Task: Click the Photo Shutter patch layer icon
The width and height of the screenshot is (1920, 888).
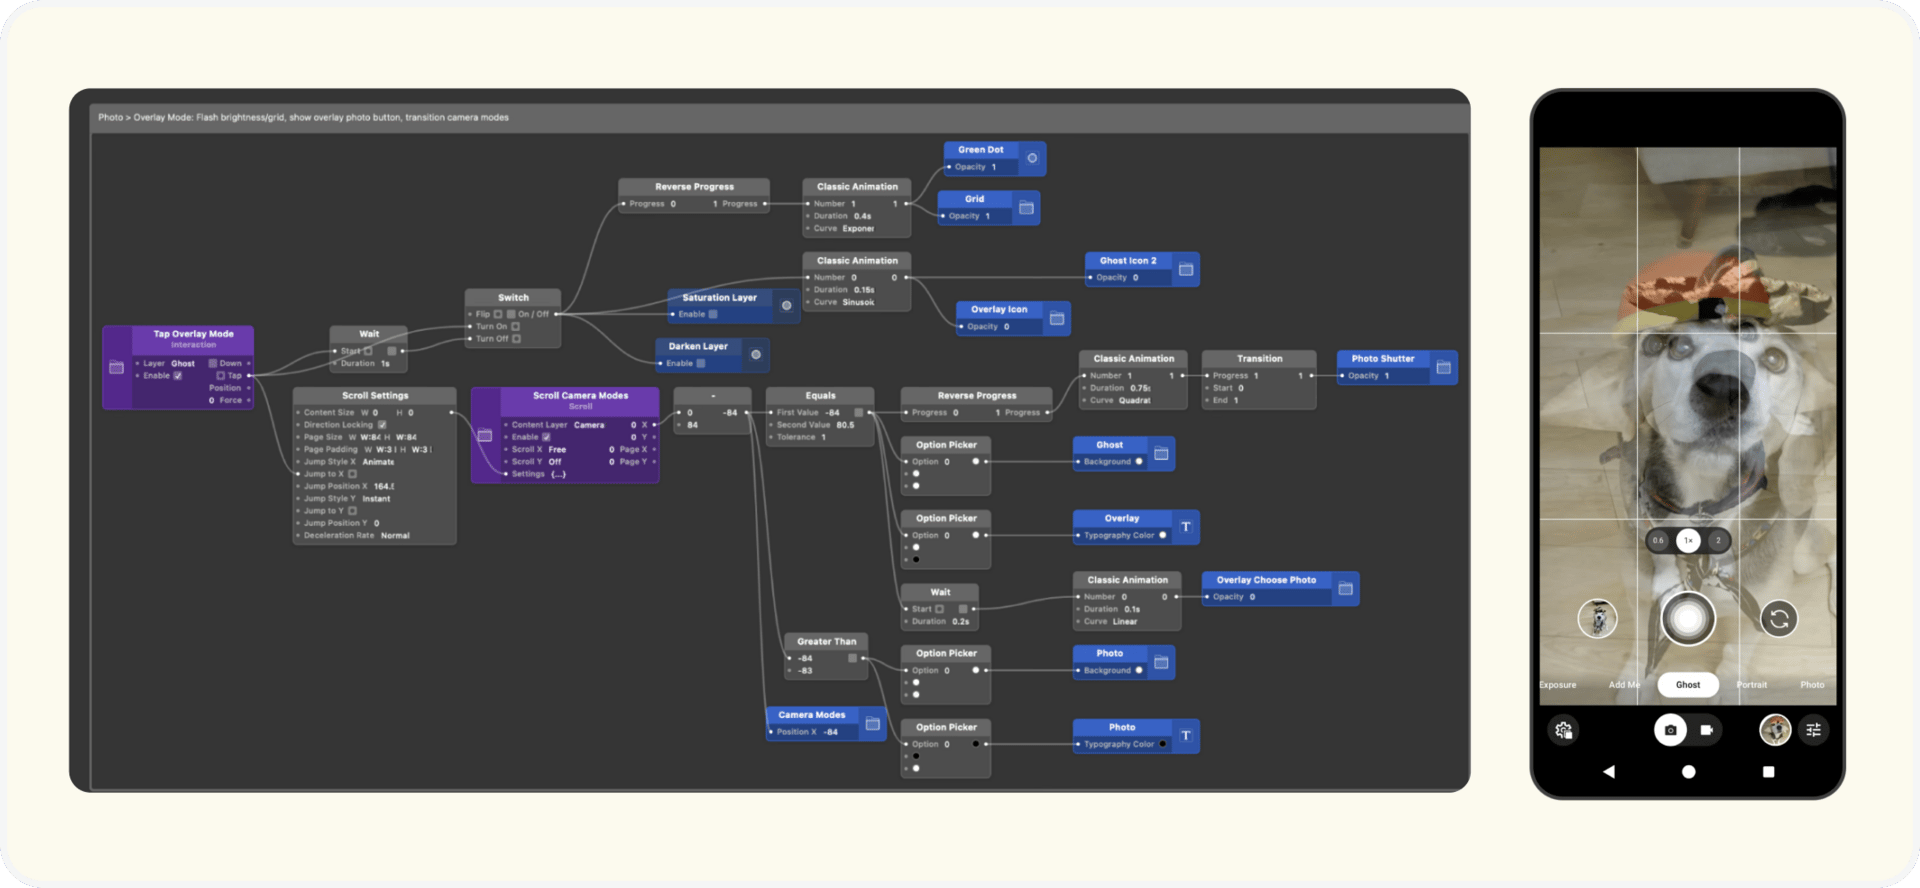Action: (x=1443, y=367)
